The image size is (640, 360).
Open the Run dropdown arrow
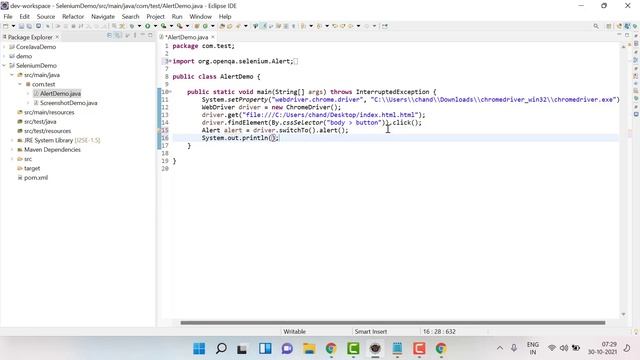(x=155, y=26)
